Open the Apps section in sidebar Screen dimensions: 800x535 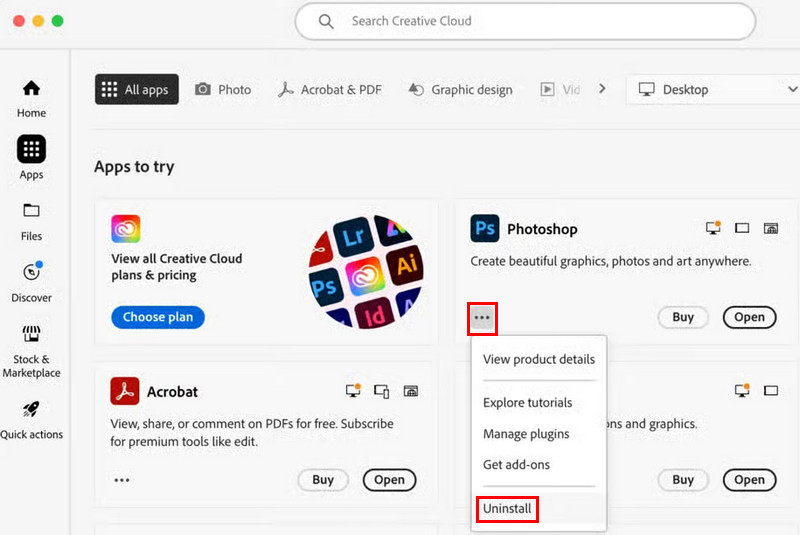point(31,158)
